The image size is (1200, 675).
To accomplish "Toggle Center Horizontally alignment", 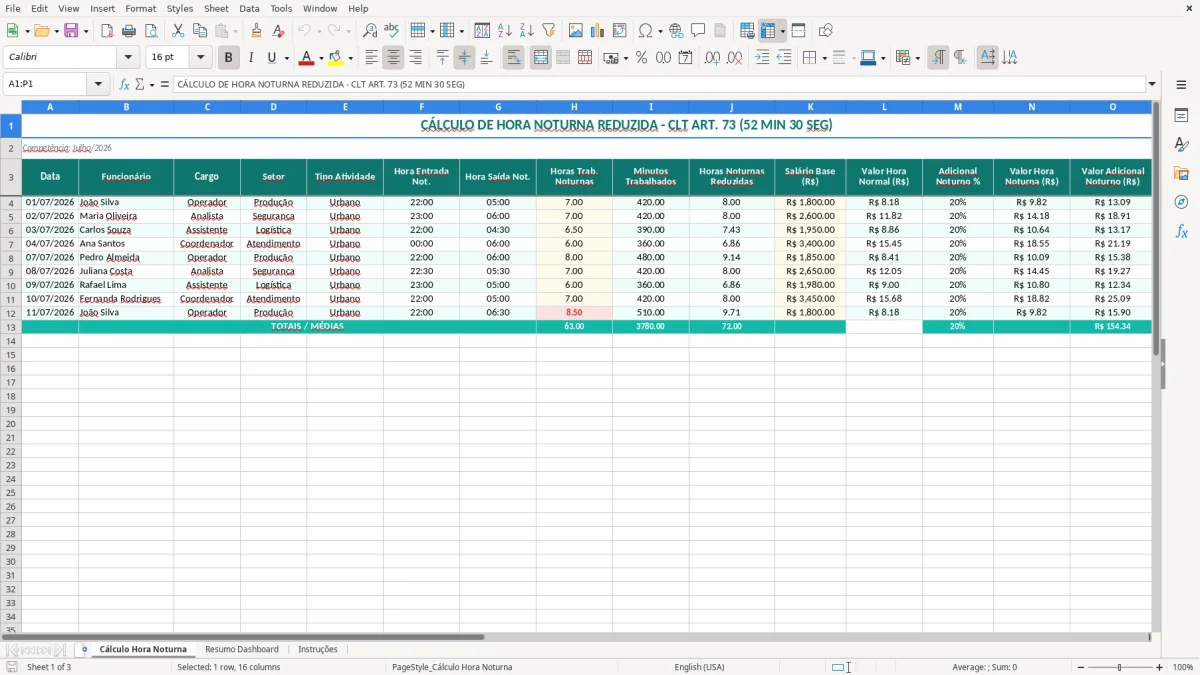I will pos(393,58).
